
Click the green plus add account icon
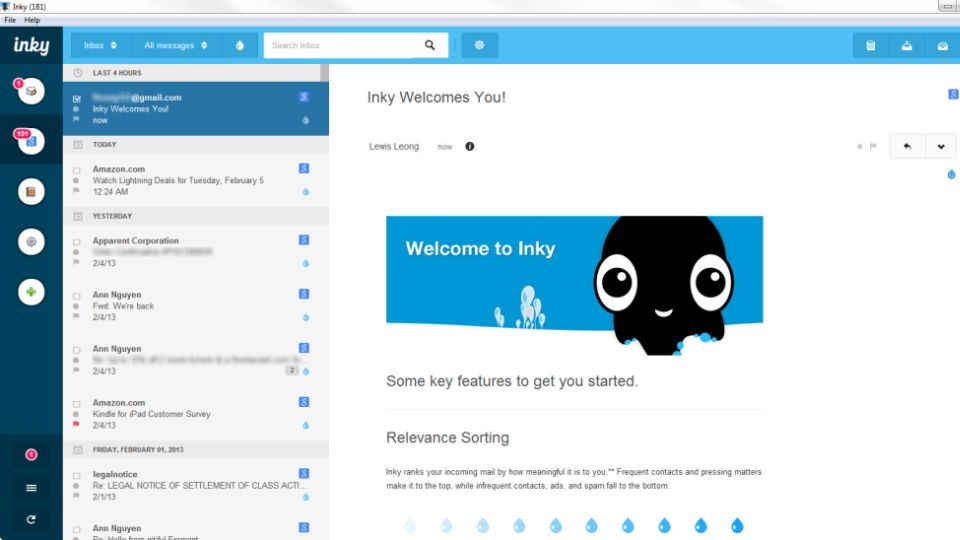click(x=31, y=292)
